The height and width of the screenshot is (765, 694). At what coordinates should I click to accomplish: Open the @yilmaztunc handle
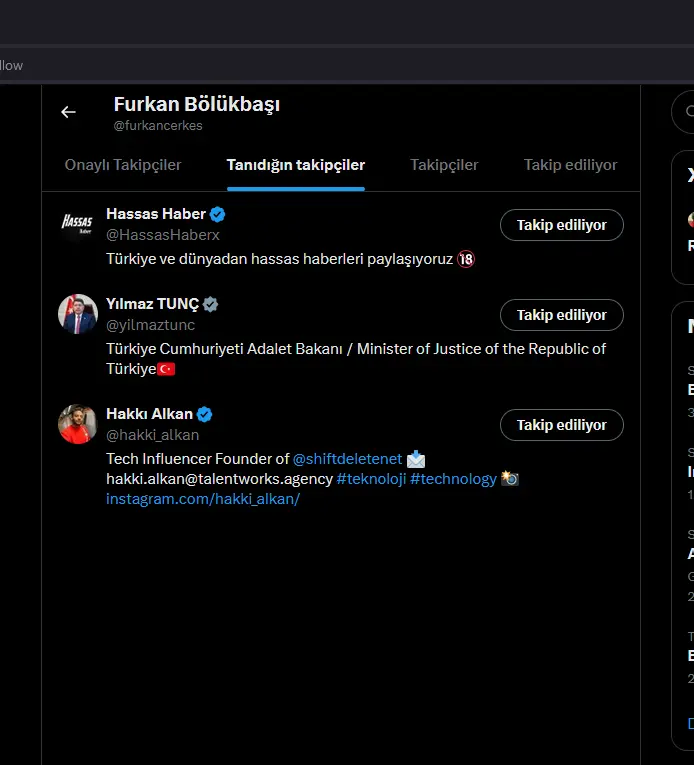point(151,325)
